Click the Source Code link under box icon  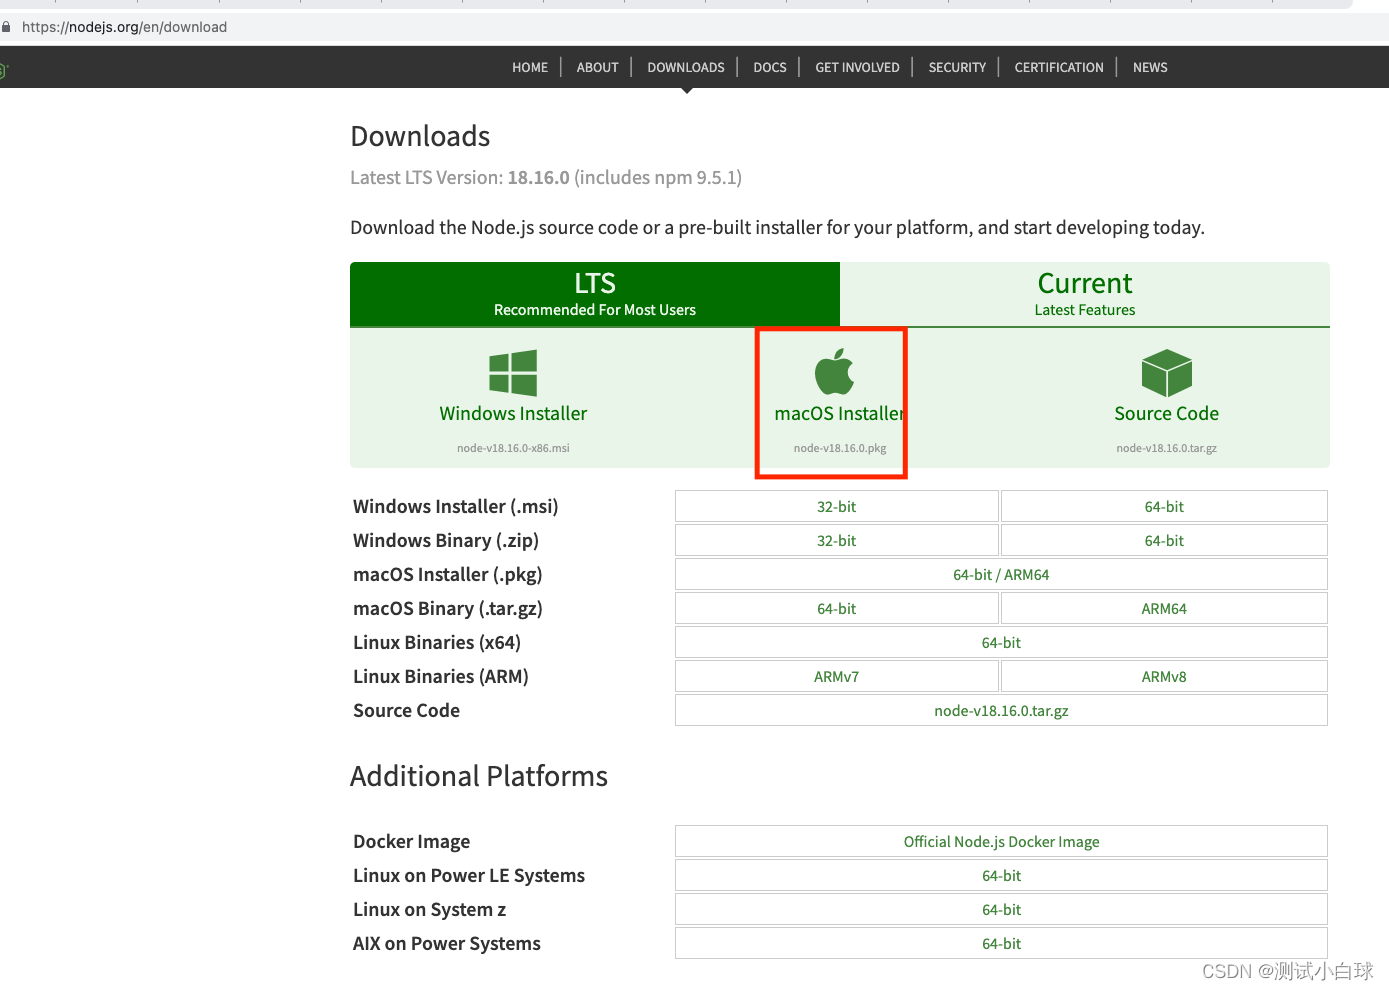click(1167, 413)
